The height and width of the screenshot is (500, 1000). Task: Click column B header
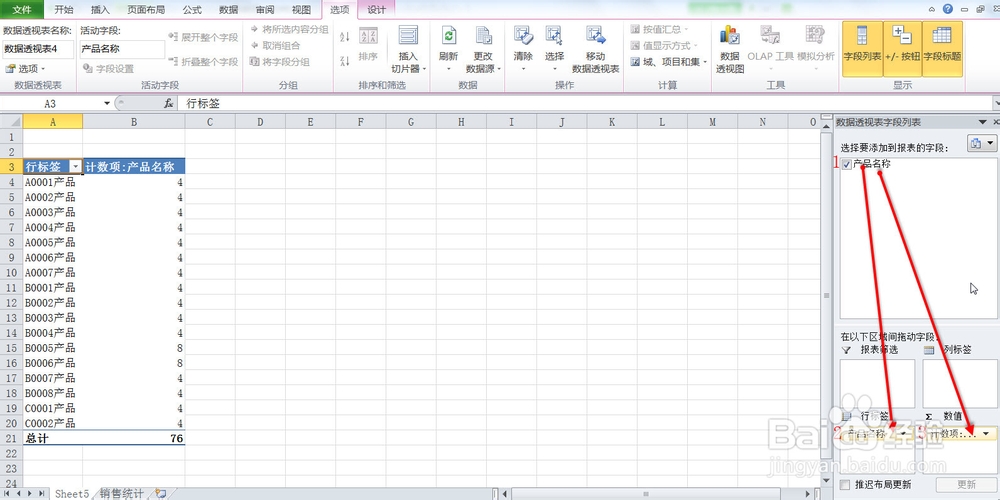click(x=134, y=122)
